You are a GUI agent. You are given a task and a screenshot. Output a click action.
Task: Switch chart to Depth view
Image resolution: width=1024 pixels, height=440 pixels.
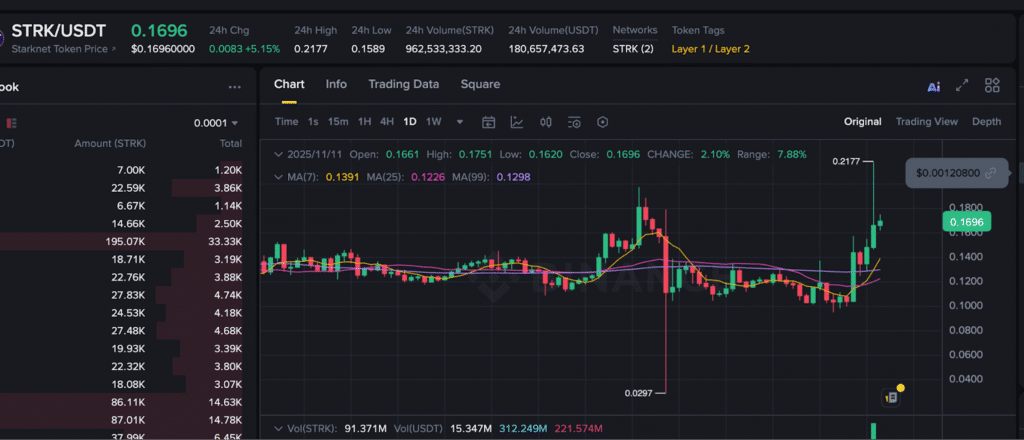point(986,122)
